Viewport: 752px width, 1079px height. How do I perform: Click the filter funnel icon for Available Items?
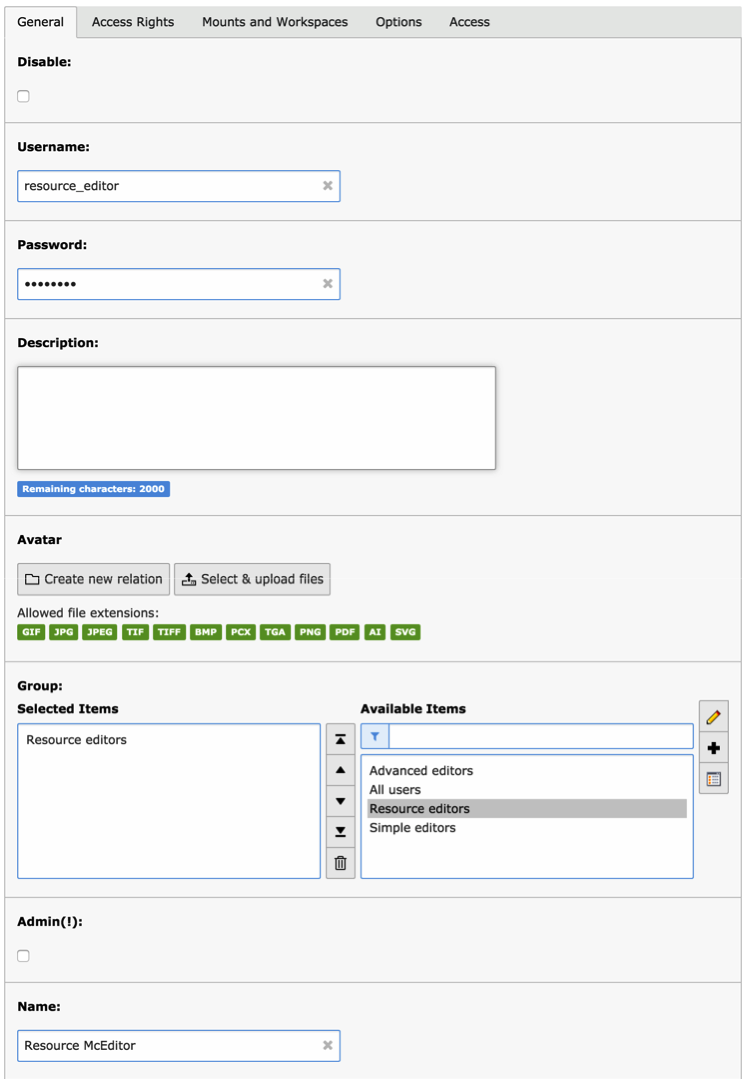(x=375, y=736)
